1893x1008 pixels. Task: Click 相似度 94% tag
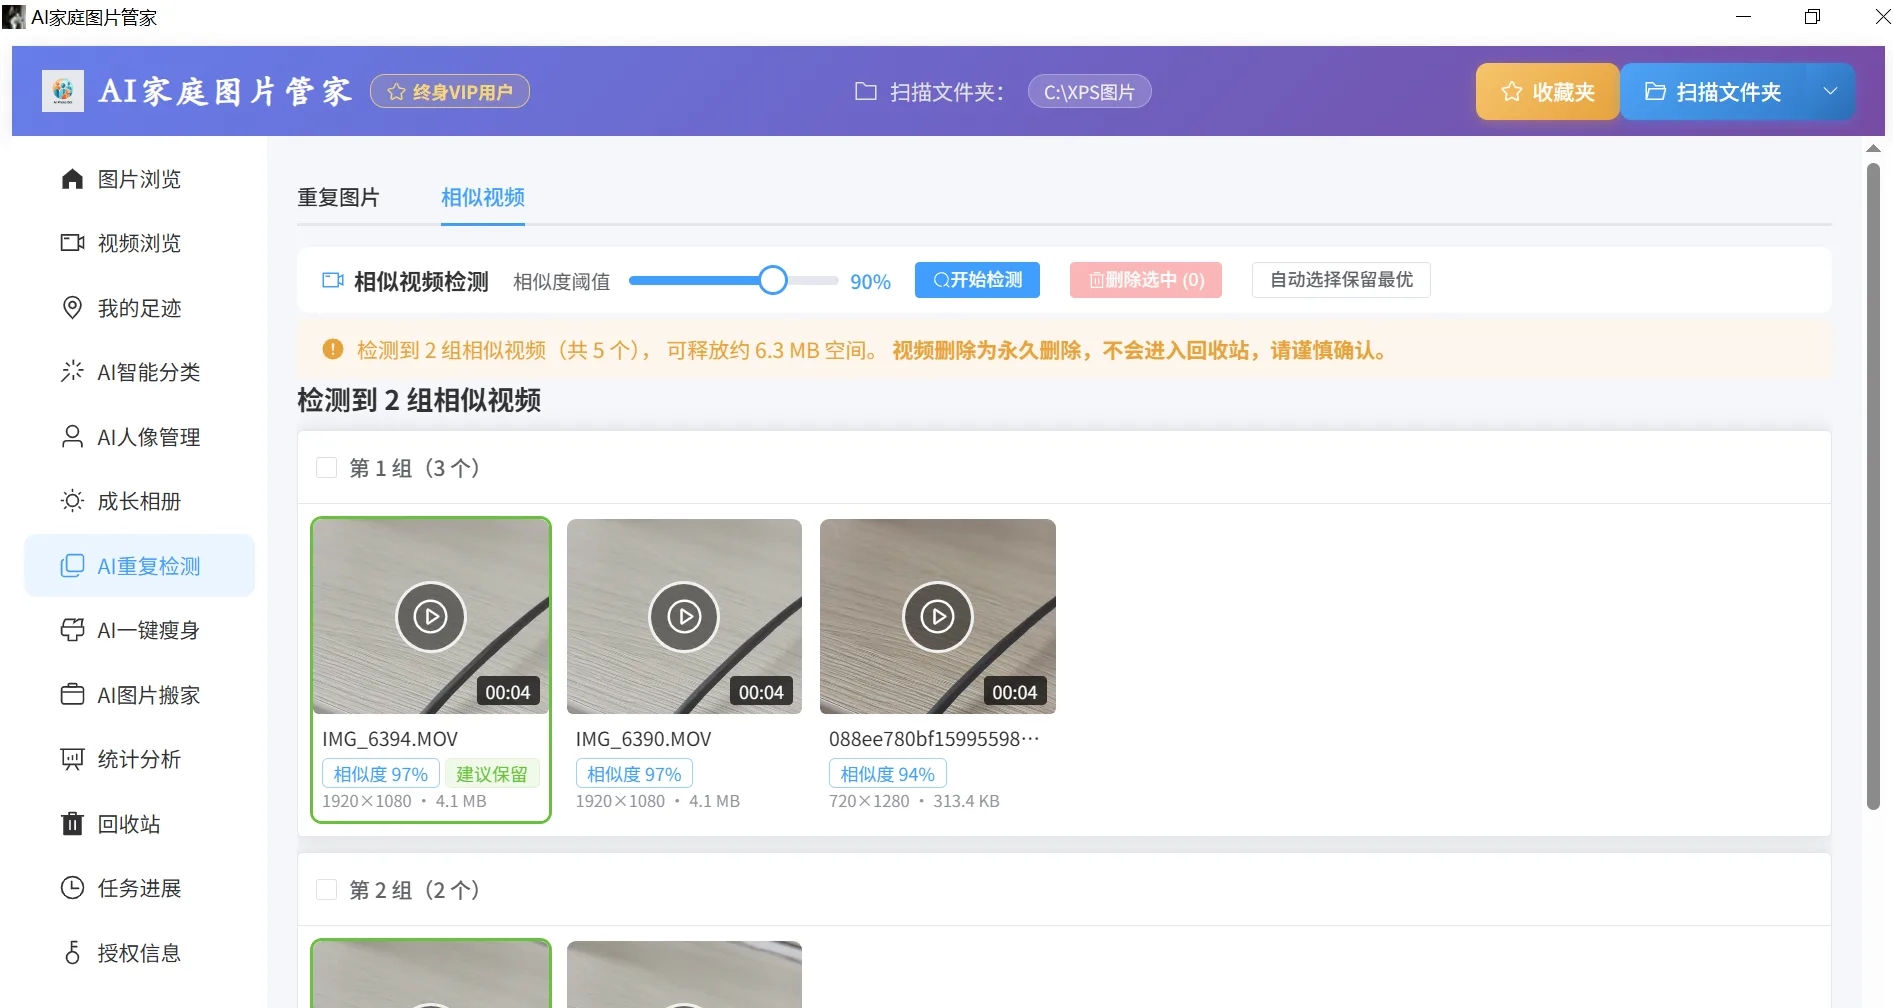tap(887, 774)
